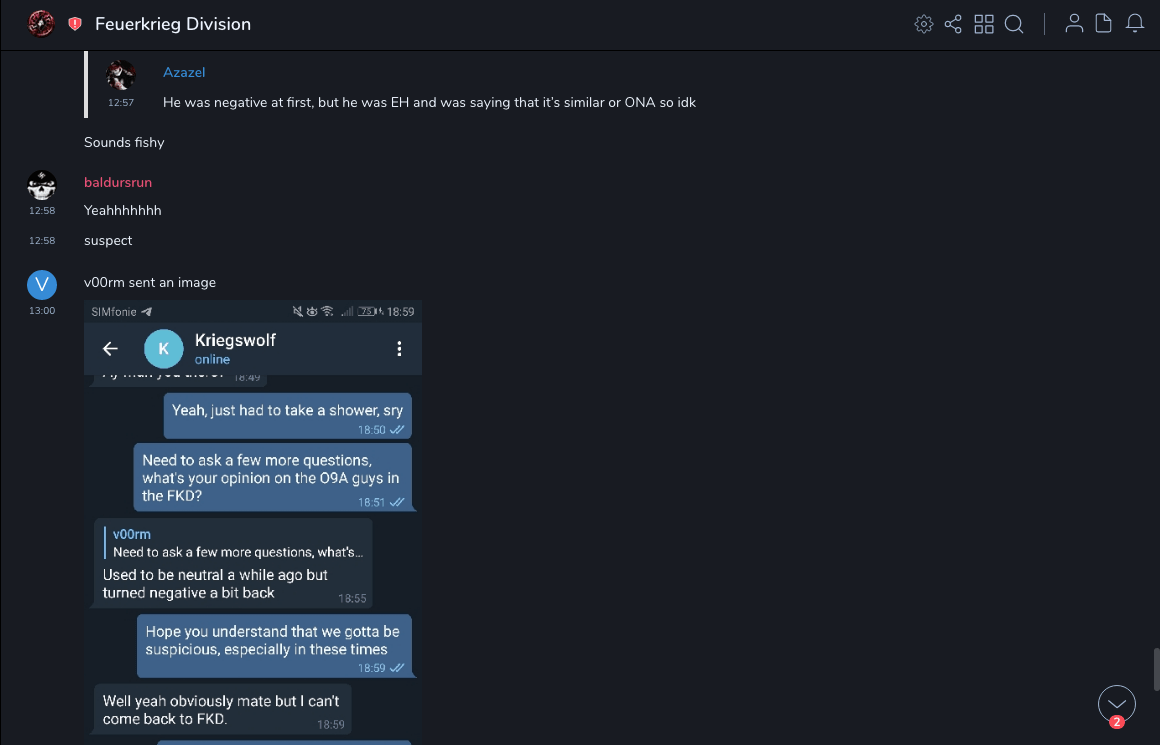
Task: Click baldursrun's skull avatar
Action: point(41,185)
